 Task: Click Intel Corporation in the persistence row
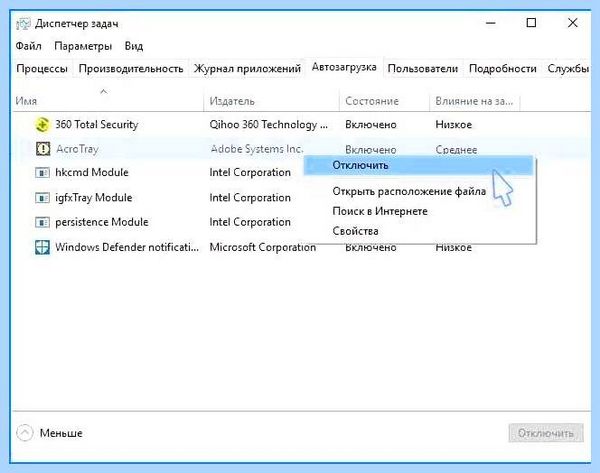250,222
